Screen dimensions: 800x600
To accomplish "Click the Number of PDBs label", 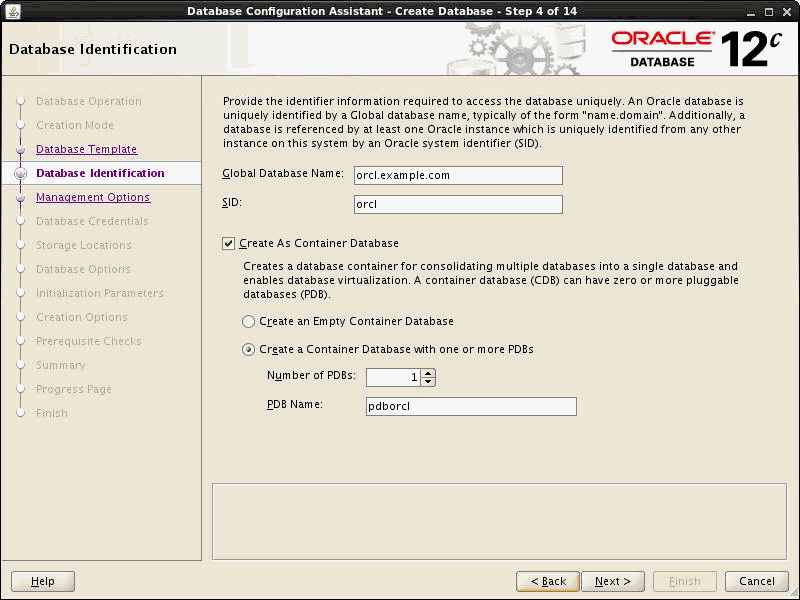I will click(311, 376).
